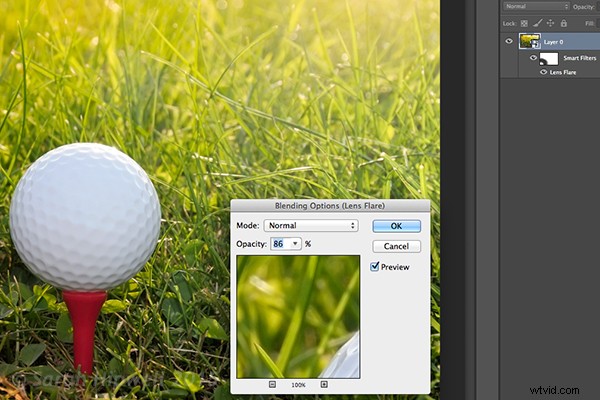This screenshot has width=600, height=400.
Task: Toggle Smart Filters visibility eye
Action: click(x=533, y=58)
